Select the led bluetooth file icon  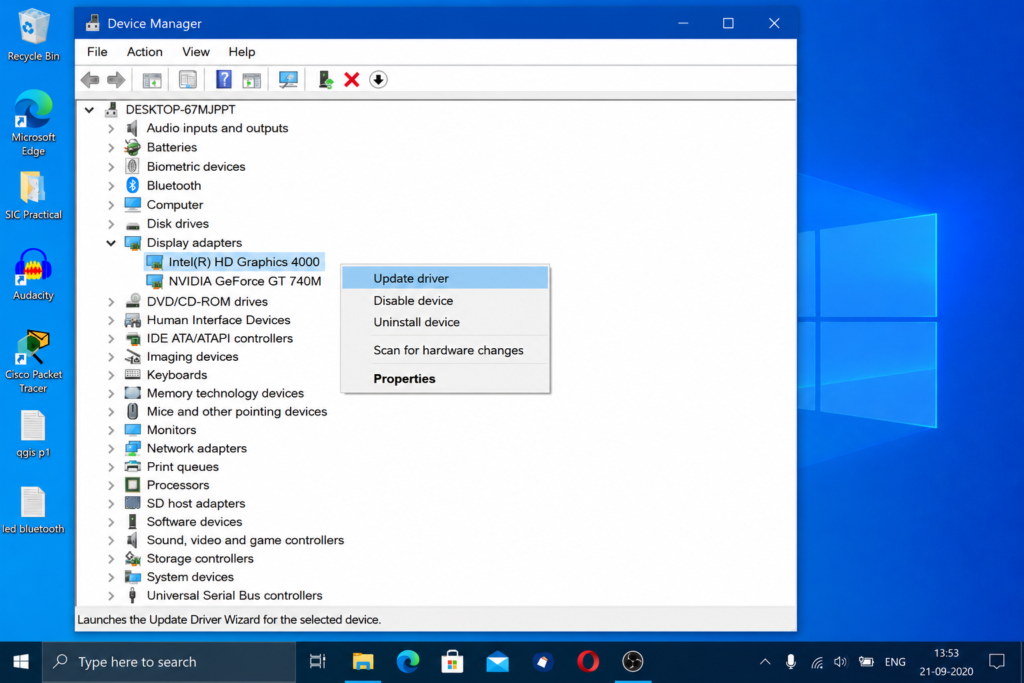tap(33, 510)
